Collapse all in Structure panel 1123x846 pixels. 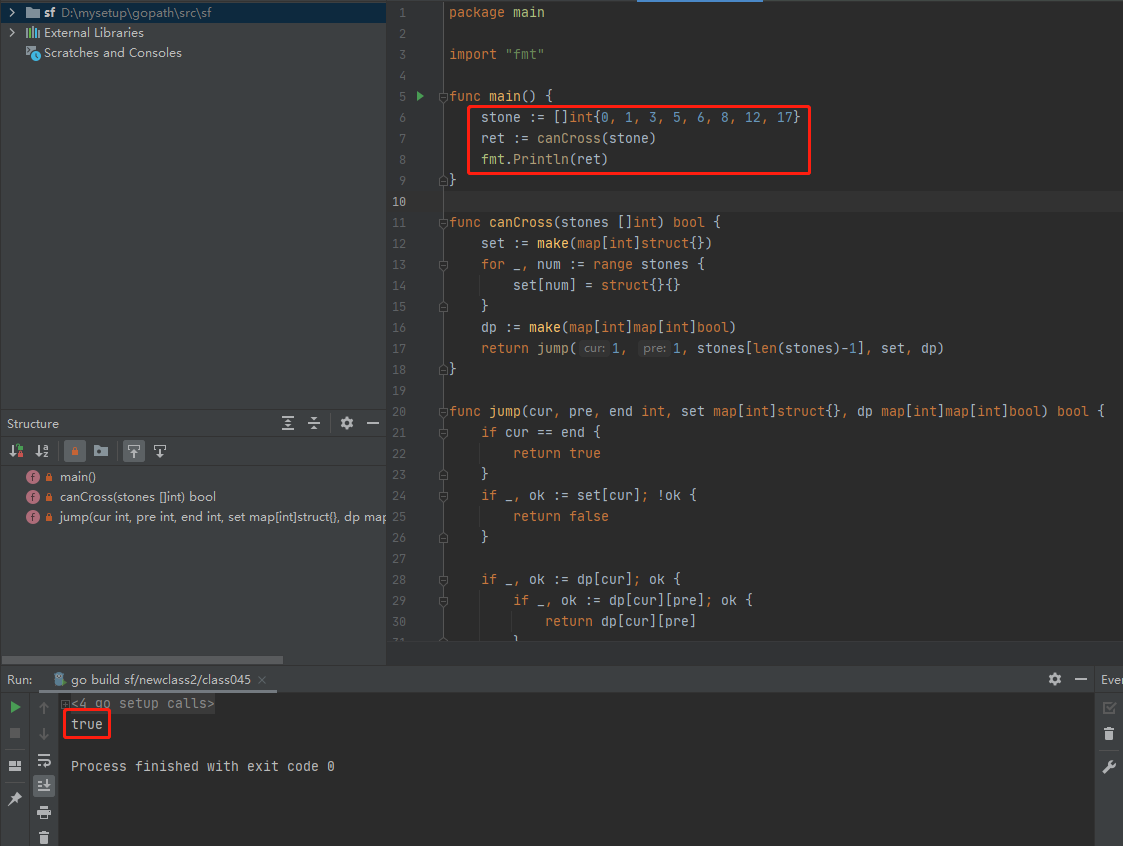(314, 423)
